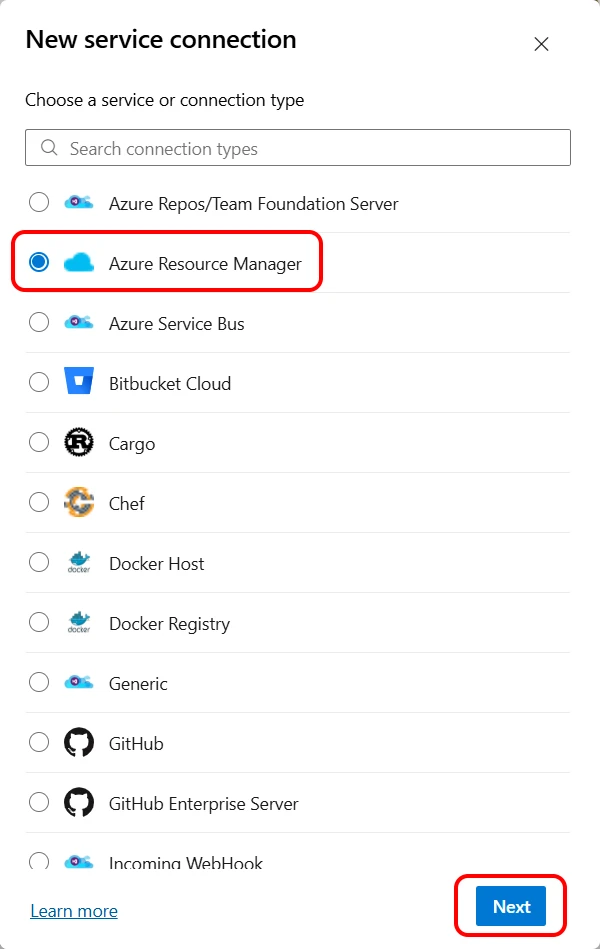This screenshot has width=600, height=949.
Task: Click the Docker Host whale icon
Action: (78, 563)
